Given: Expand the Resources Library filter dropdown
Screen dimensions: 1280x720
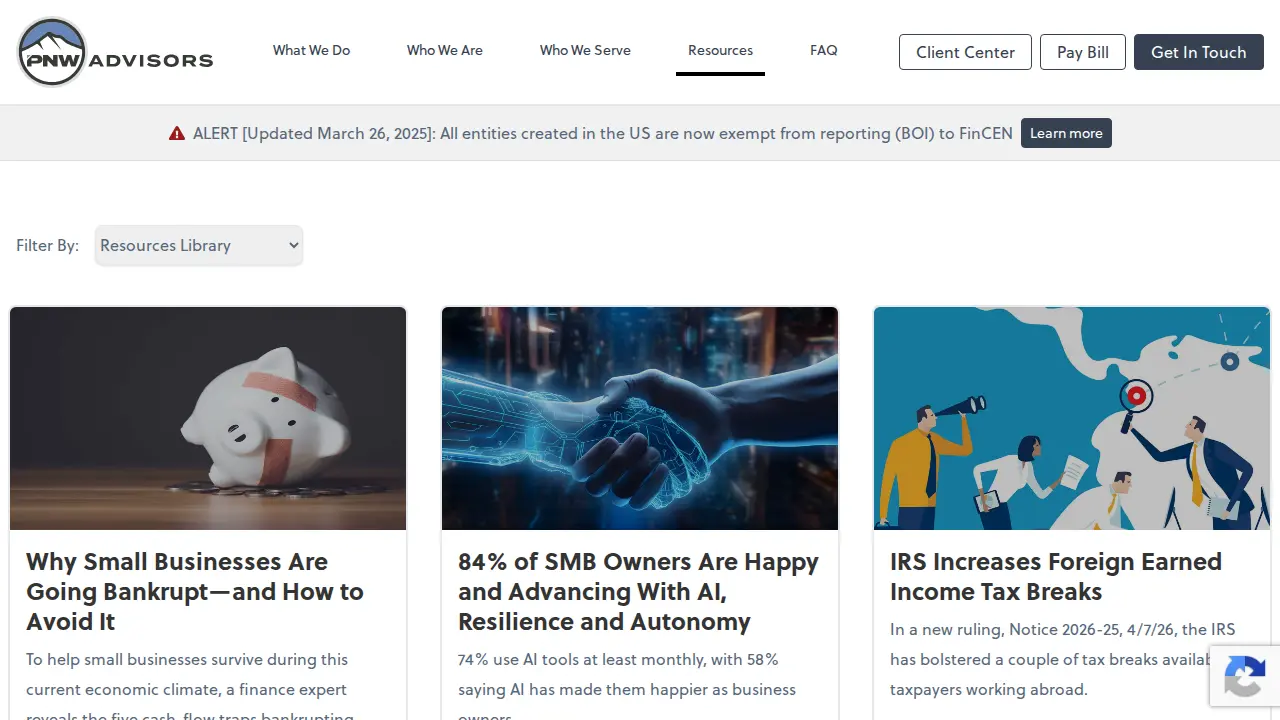Looking at the screenshot, I should [x=199, y=245].
